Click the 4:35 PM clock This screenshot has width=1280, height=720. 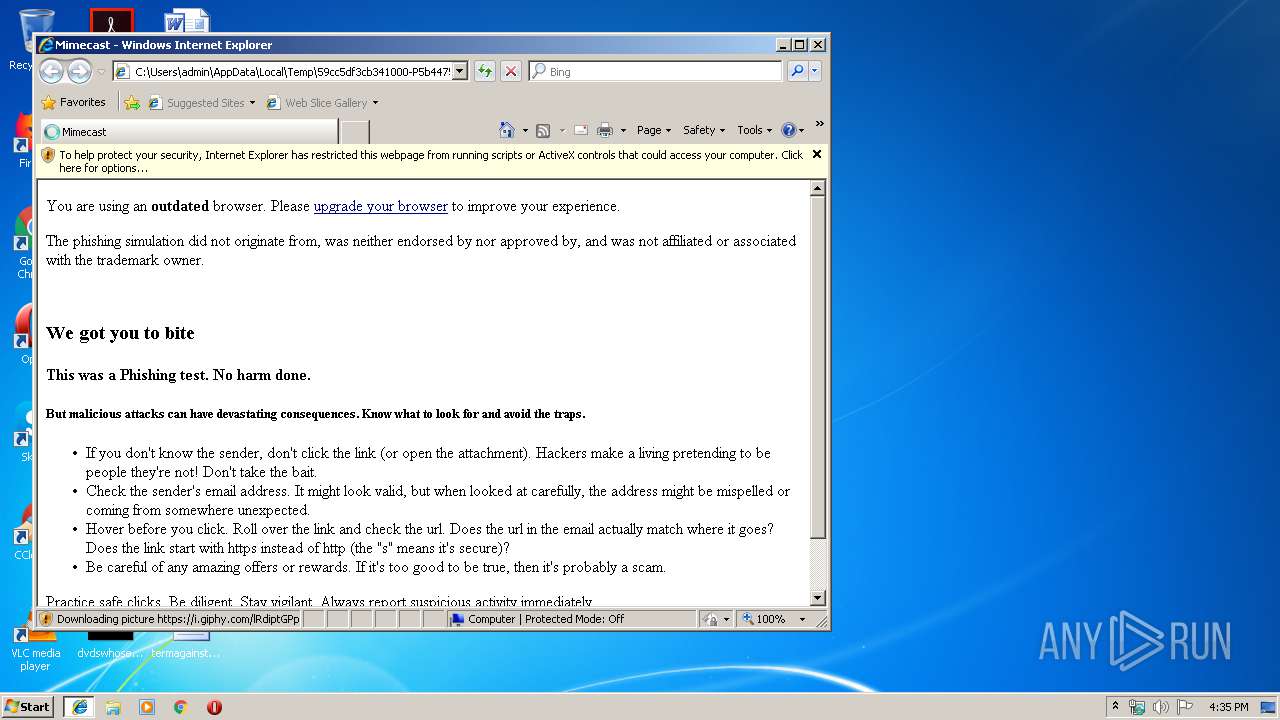(x=1228, y=707)
